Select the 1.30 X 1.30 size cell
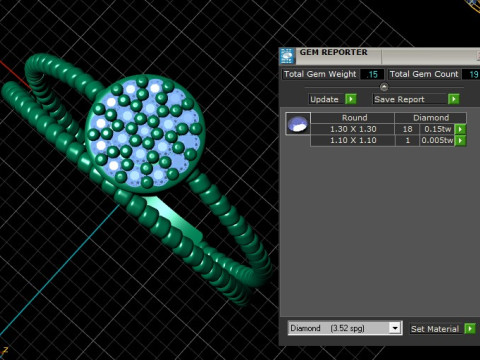The image size is (480, 360). pos(353,129)
